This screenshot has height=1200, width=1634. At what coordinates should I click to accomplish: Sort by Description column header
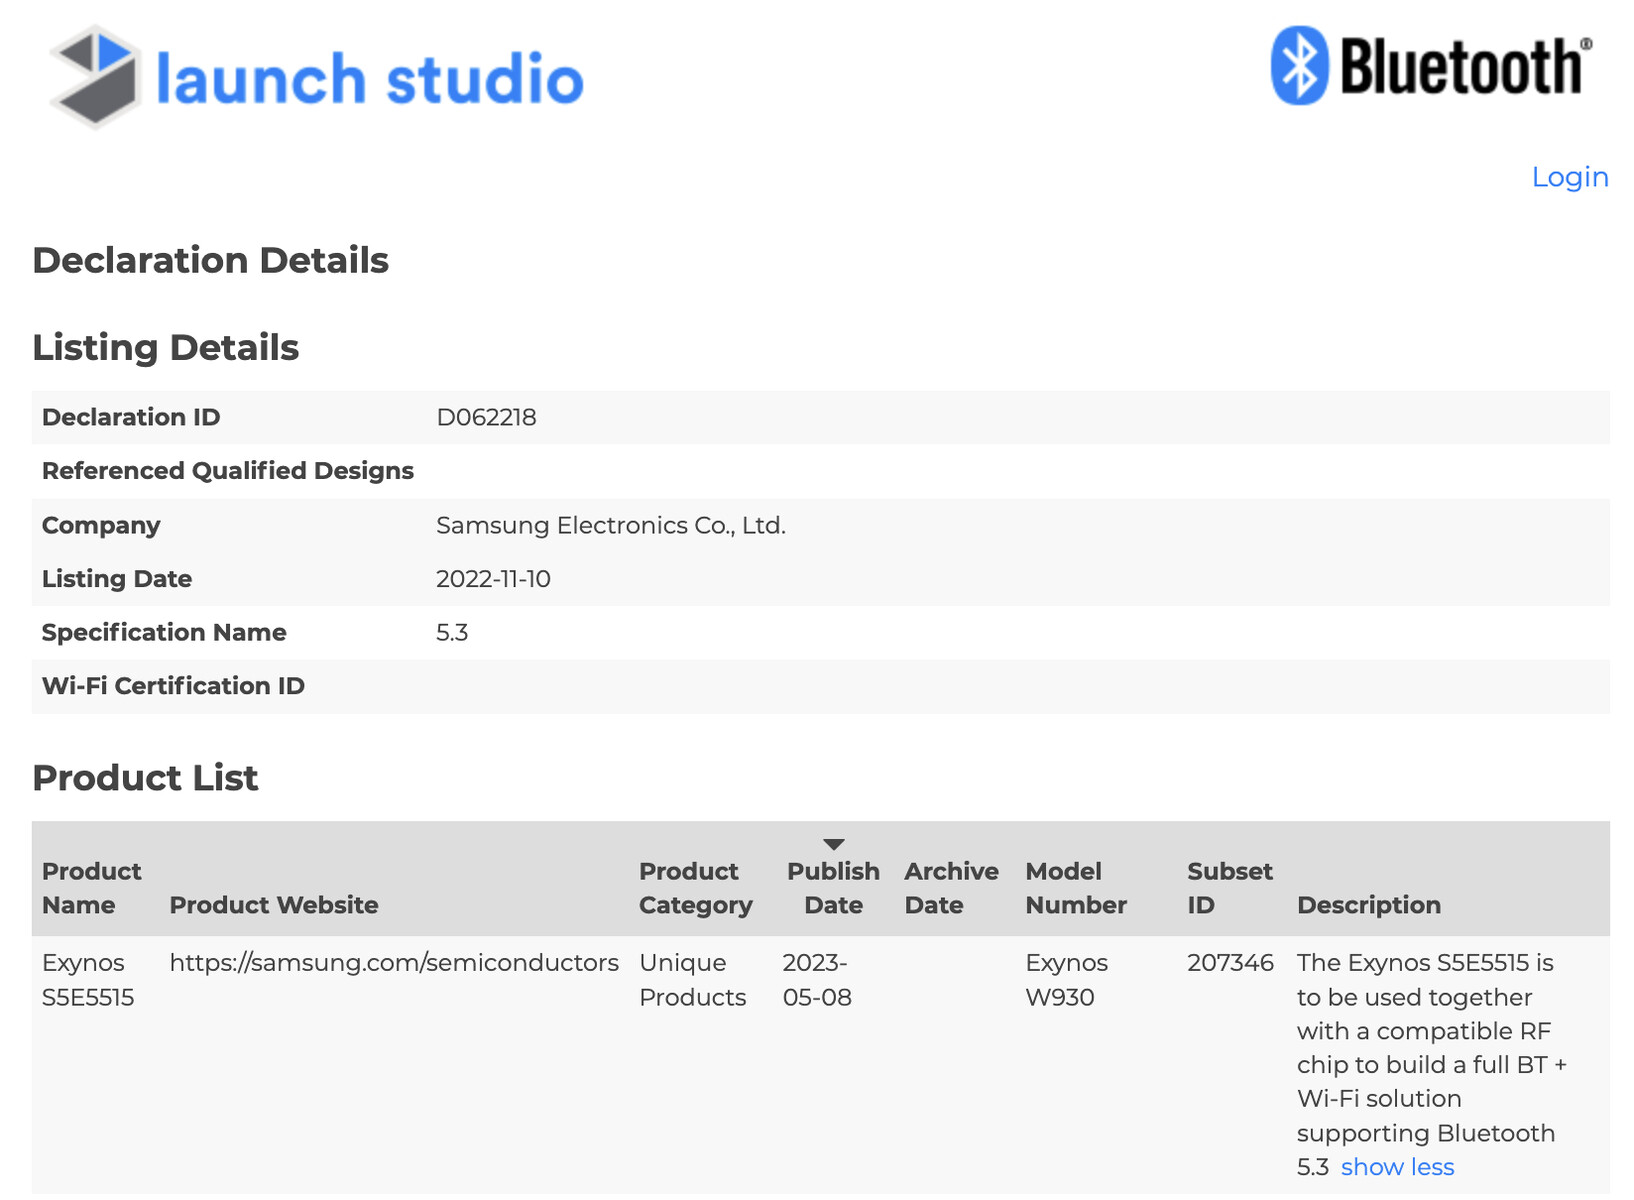point(1369,905)
